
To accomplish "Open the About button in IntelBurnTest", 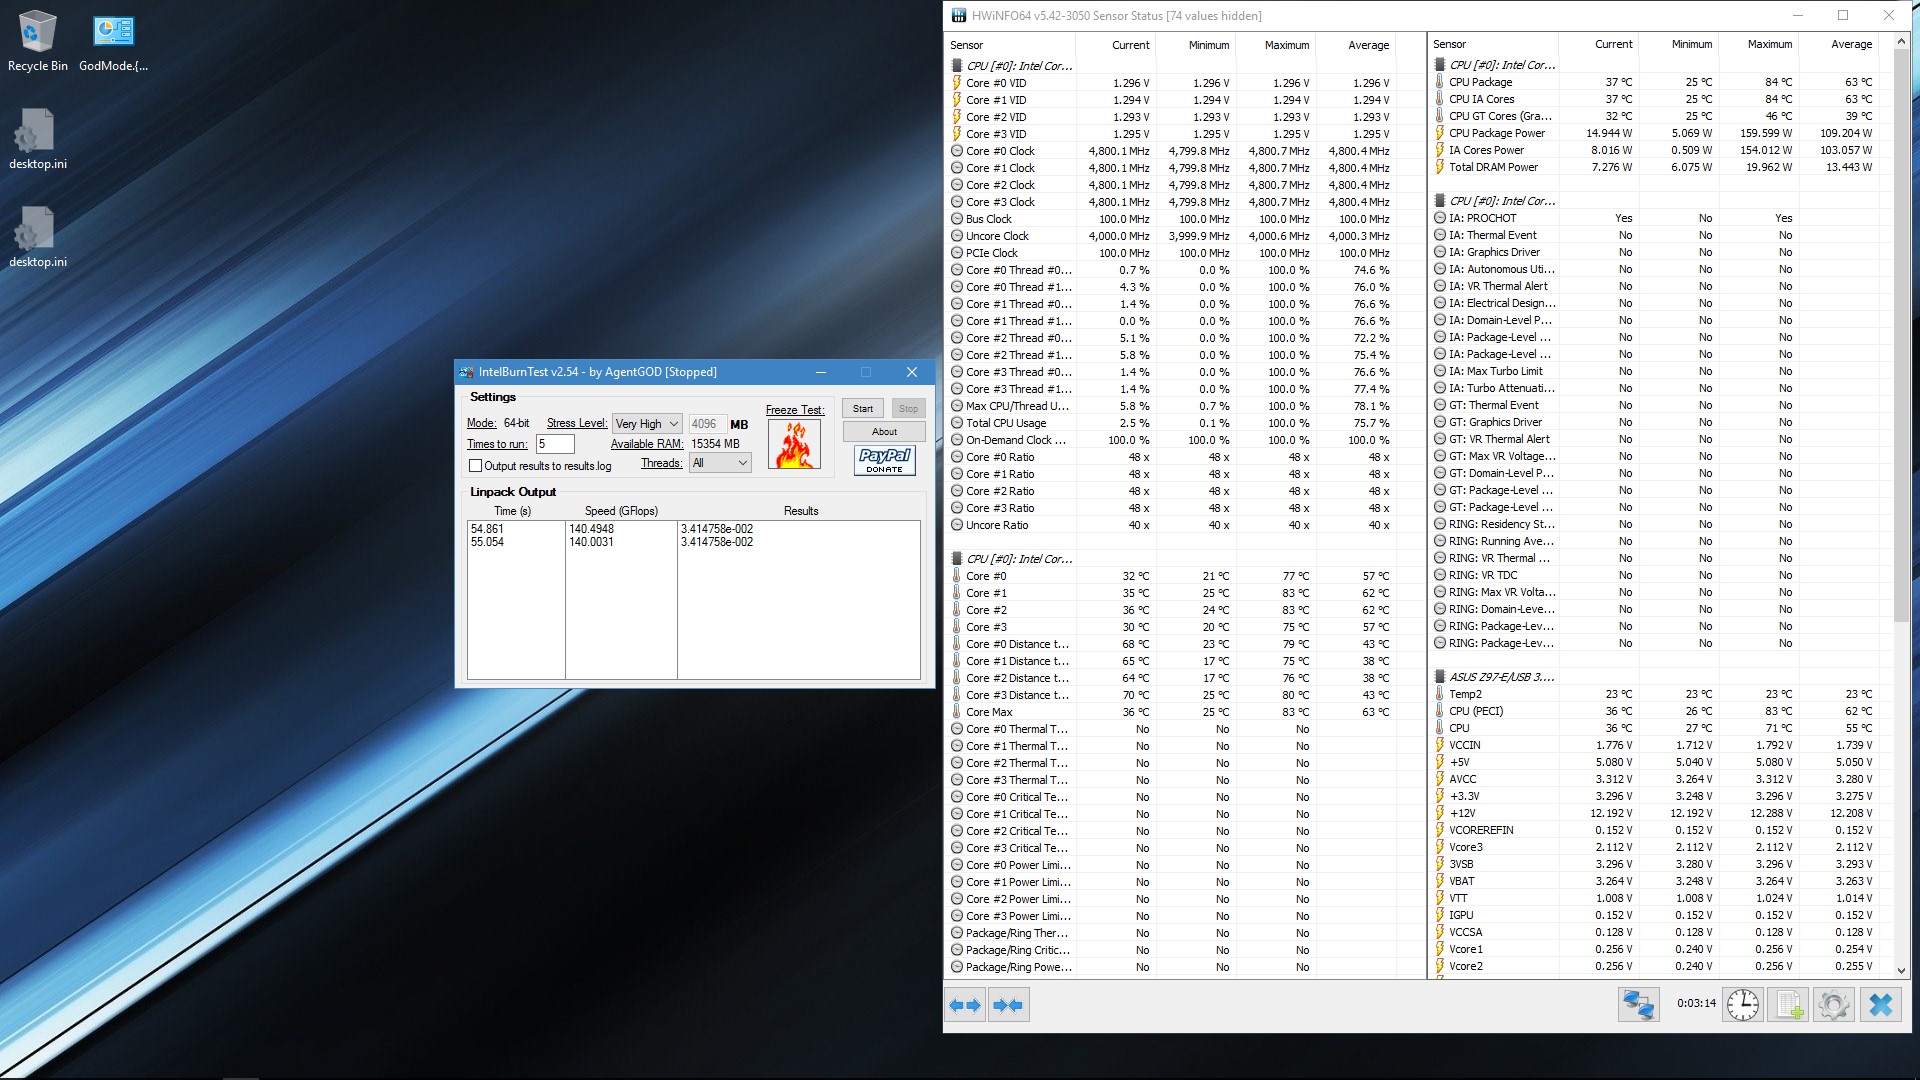I will [884, 432].
